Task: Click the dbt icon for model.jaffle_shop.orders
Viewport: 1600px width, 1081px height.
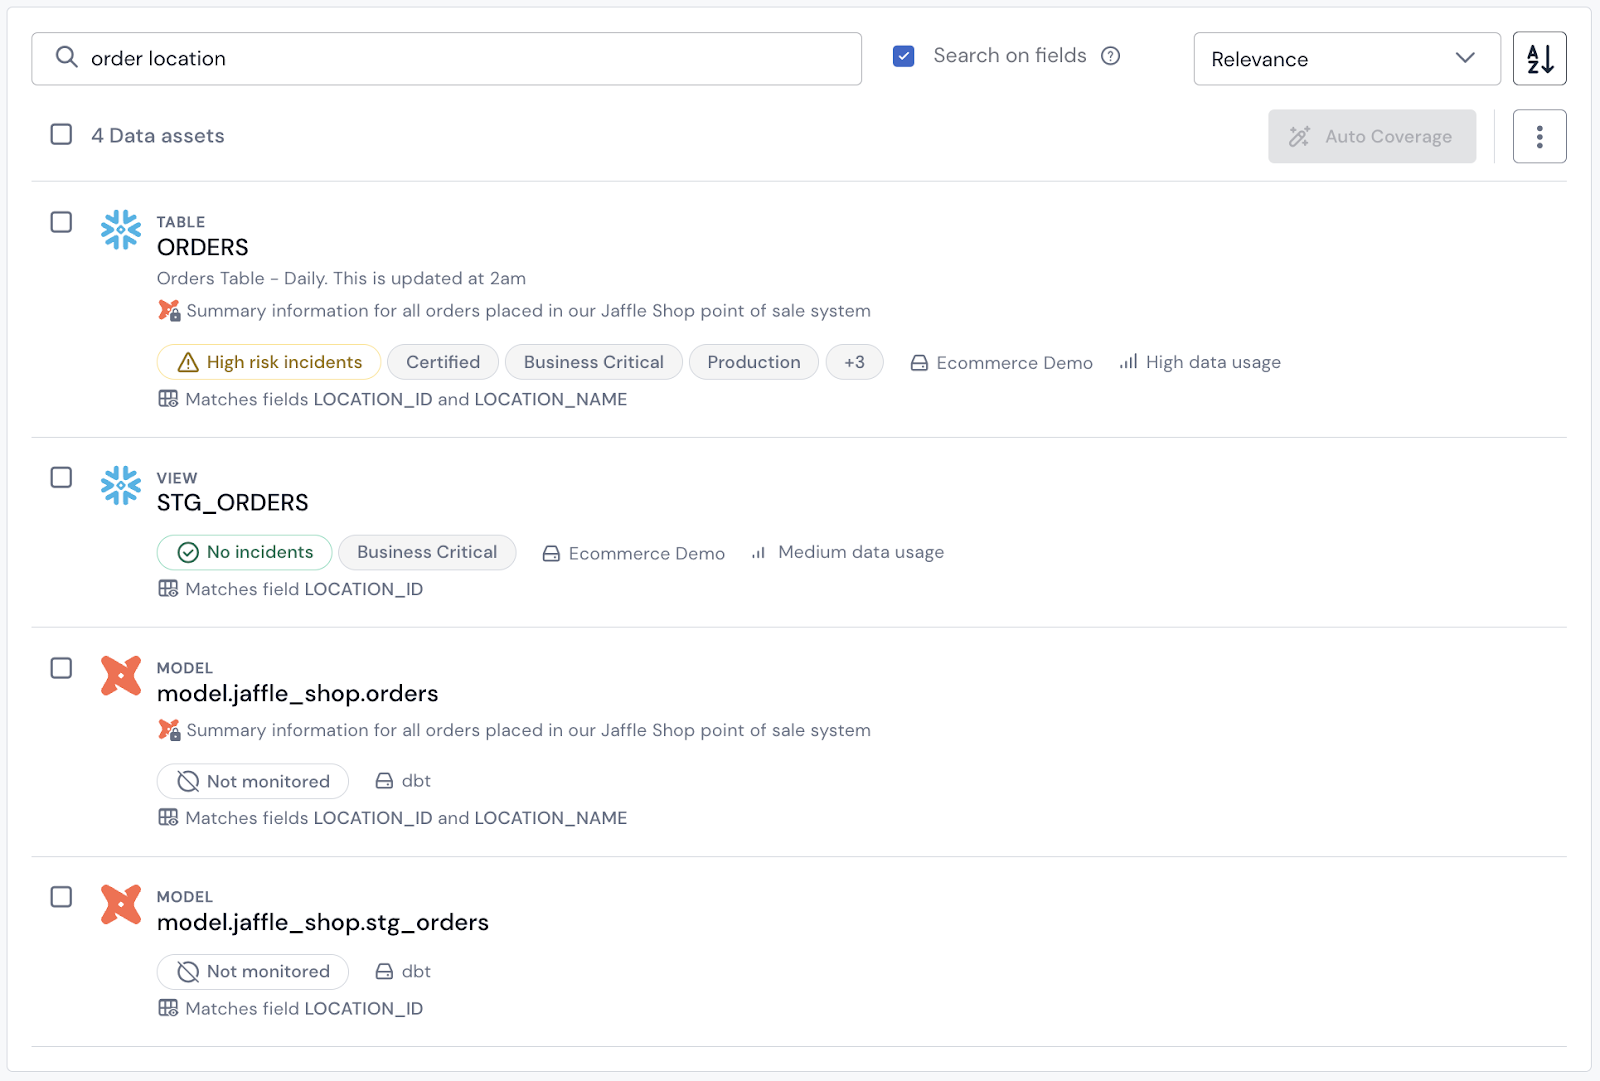Action: click(x=120, y=676)
